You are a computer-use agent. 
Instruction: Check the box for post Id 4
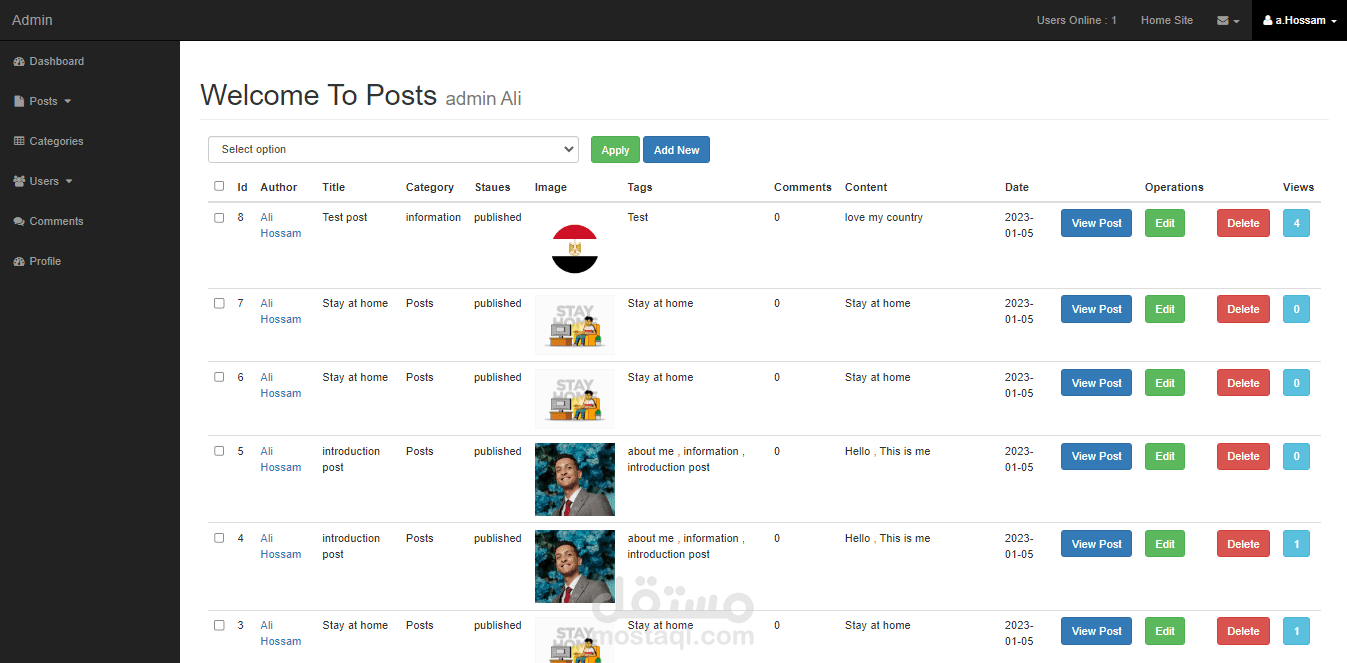point(219,538)
